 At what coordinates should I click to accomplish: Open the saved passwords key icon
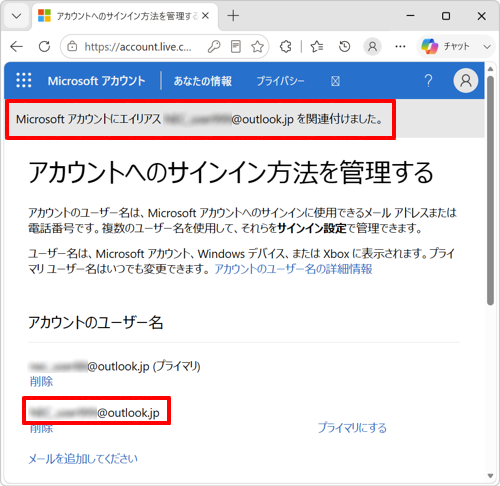tap(214, 47)
